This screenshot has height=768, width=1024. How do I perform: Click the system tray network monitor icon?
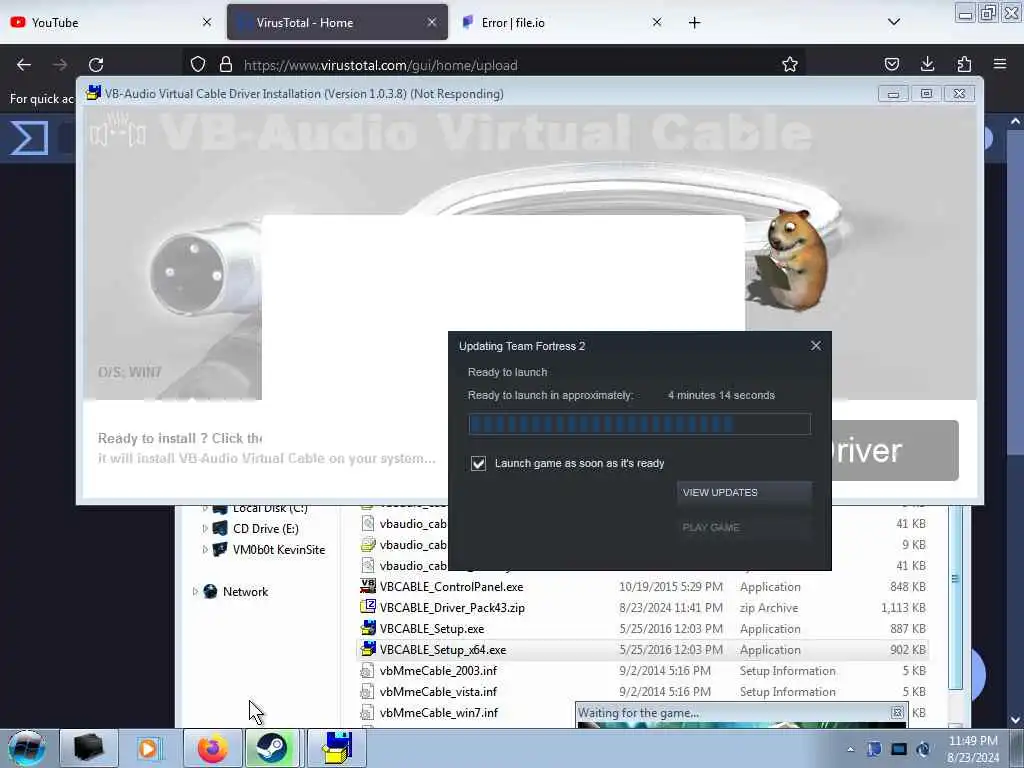899,749
